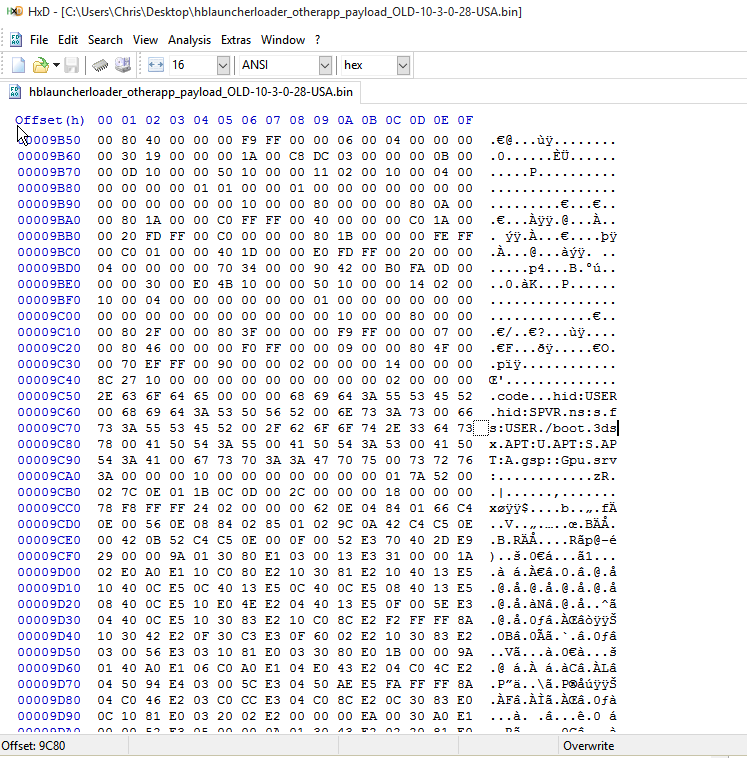
Task: Click offset row 00009CB0
Action: (x=49, y=492)
